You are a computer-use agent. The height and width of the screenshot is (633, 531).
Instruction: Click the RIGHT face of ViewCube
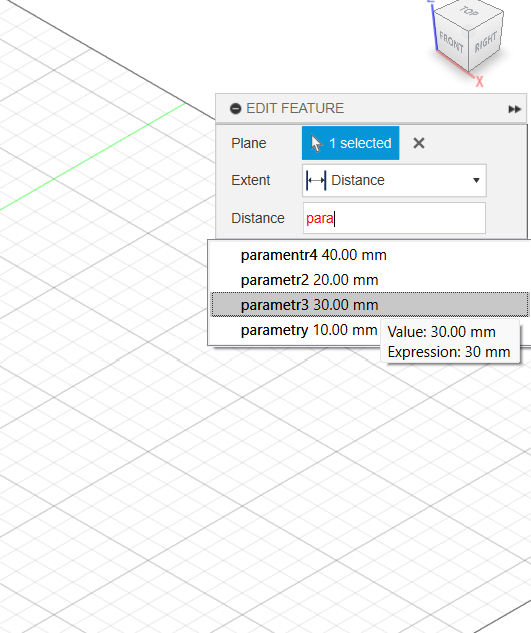[485, 43]
